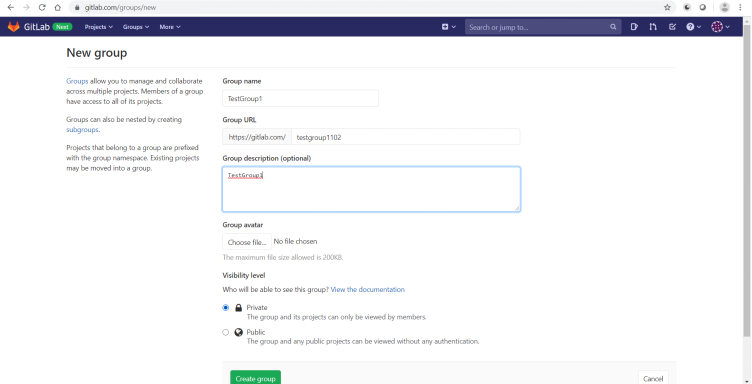Click the search magnifier icon

(613, 27)
